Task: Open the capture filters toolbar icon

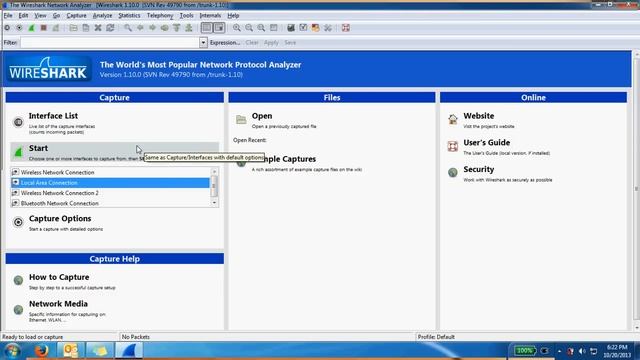Action: coord(291,28)
